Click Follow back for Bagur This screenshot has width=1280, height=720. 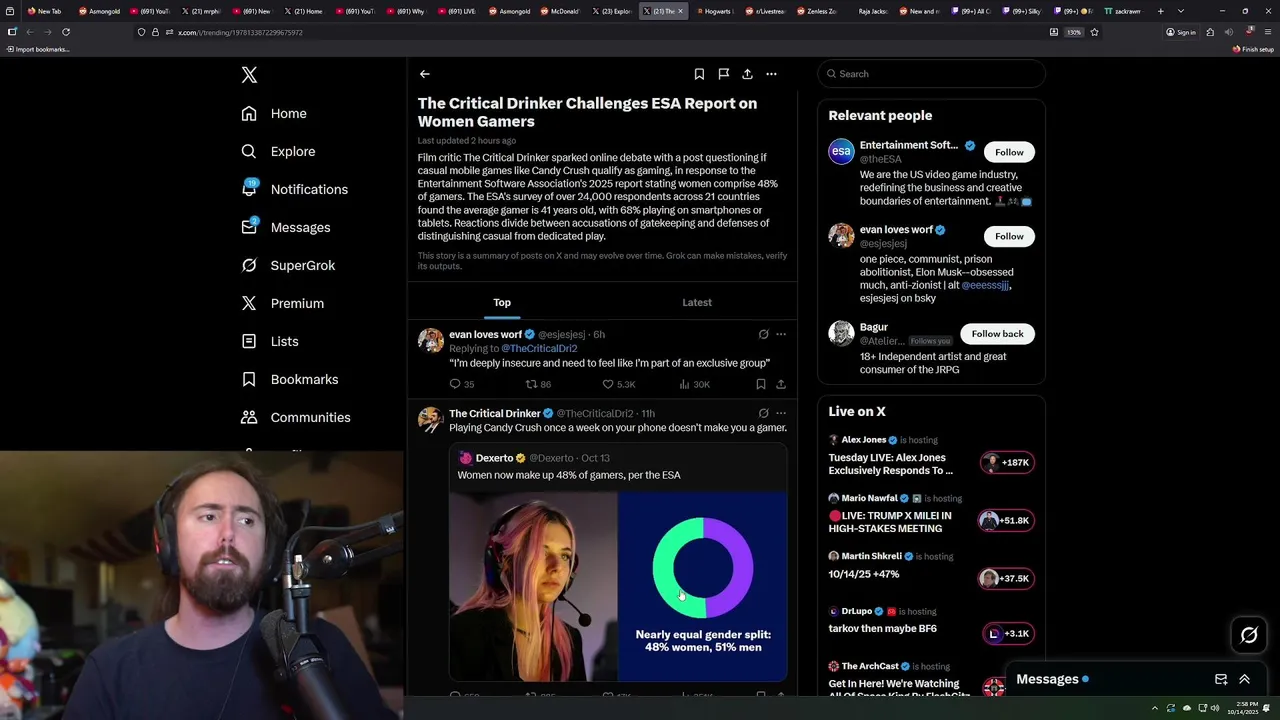pos(997,334)
